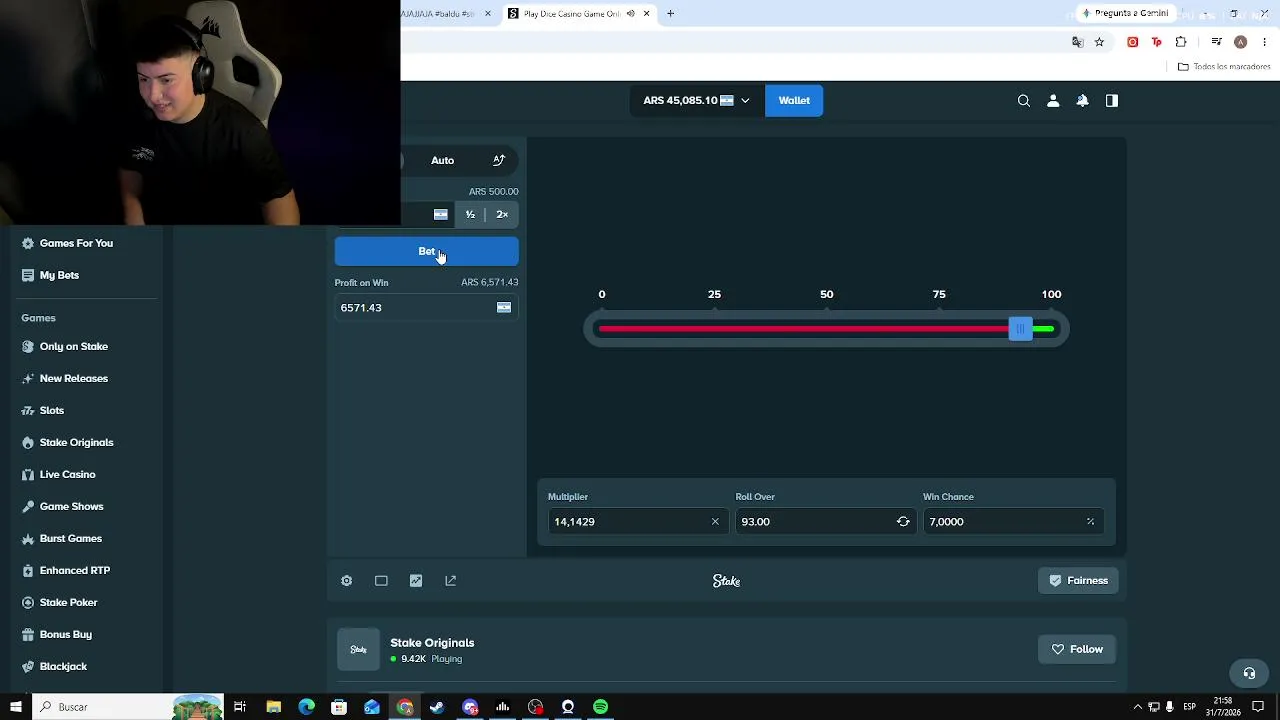This screenshot has height=720, width=1280.
Task: Click the Profit on Win field
Action: [426, 308]
